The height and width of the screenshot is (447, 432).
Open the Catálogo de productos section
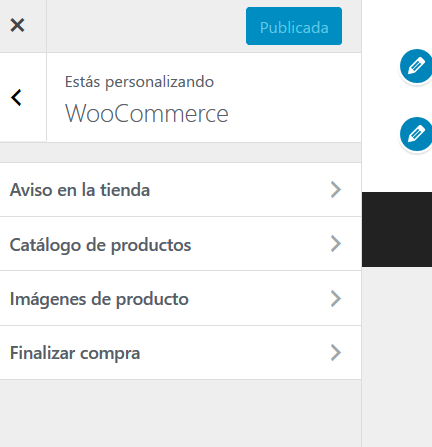180,244
